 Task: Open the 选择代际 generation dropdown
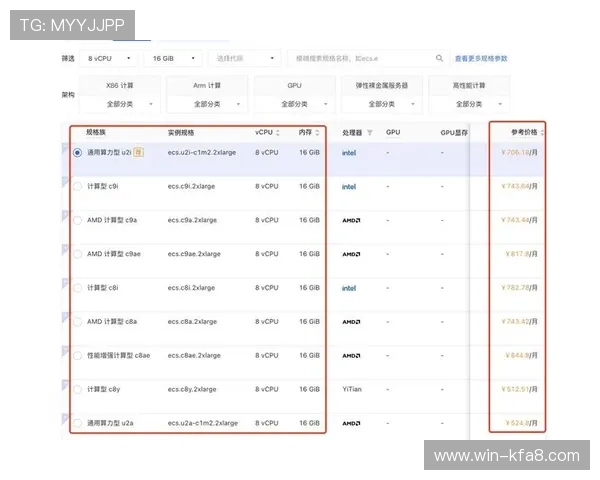coord(245,59)
